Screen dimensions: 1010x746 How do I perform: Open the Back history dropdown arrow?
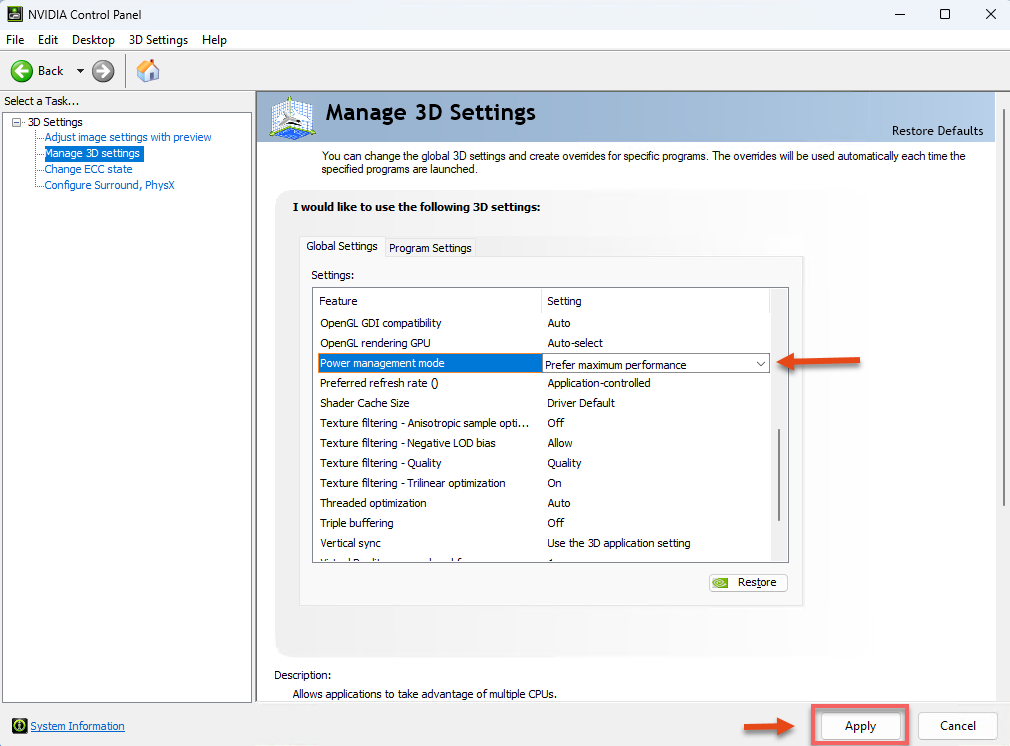(x=80, y=71)
